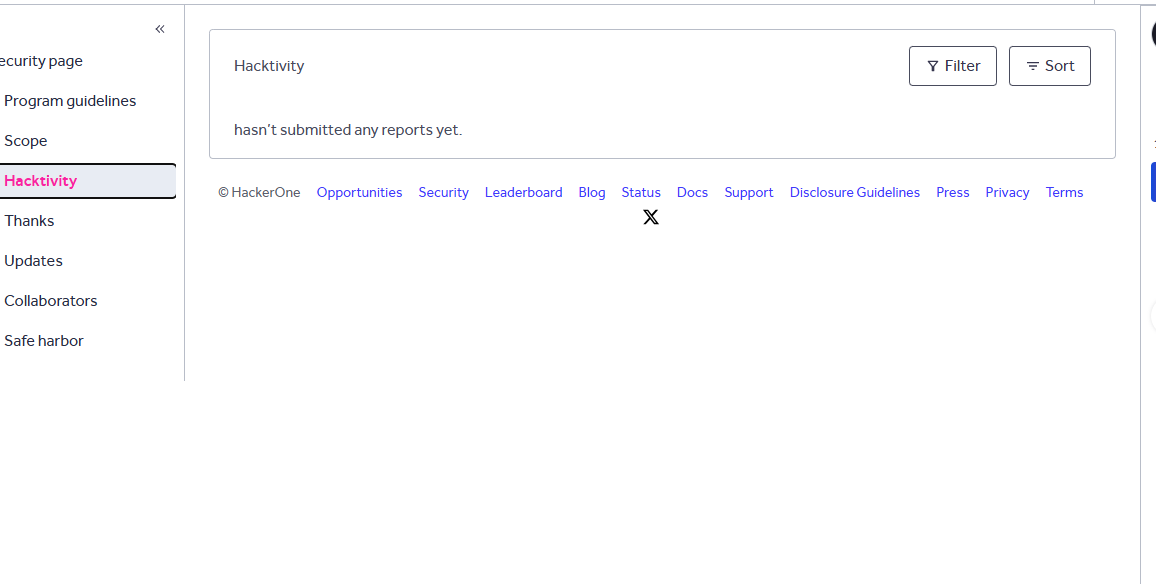This screenshot has width=1156, height=584.
Task: Select the Hacktivity sidebar item
Action: click(x=88, y=181)
